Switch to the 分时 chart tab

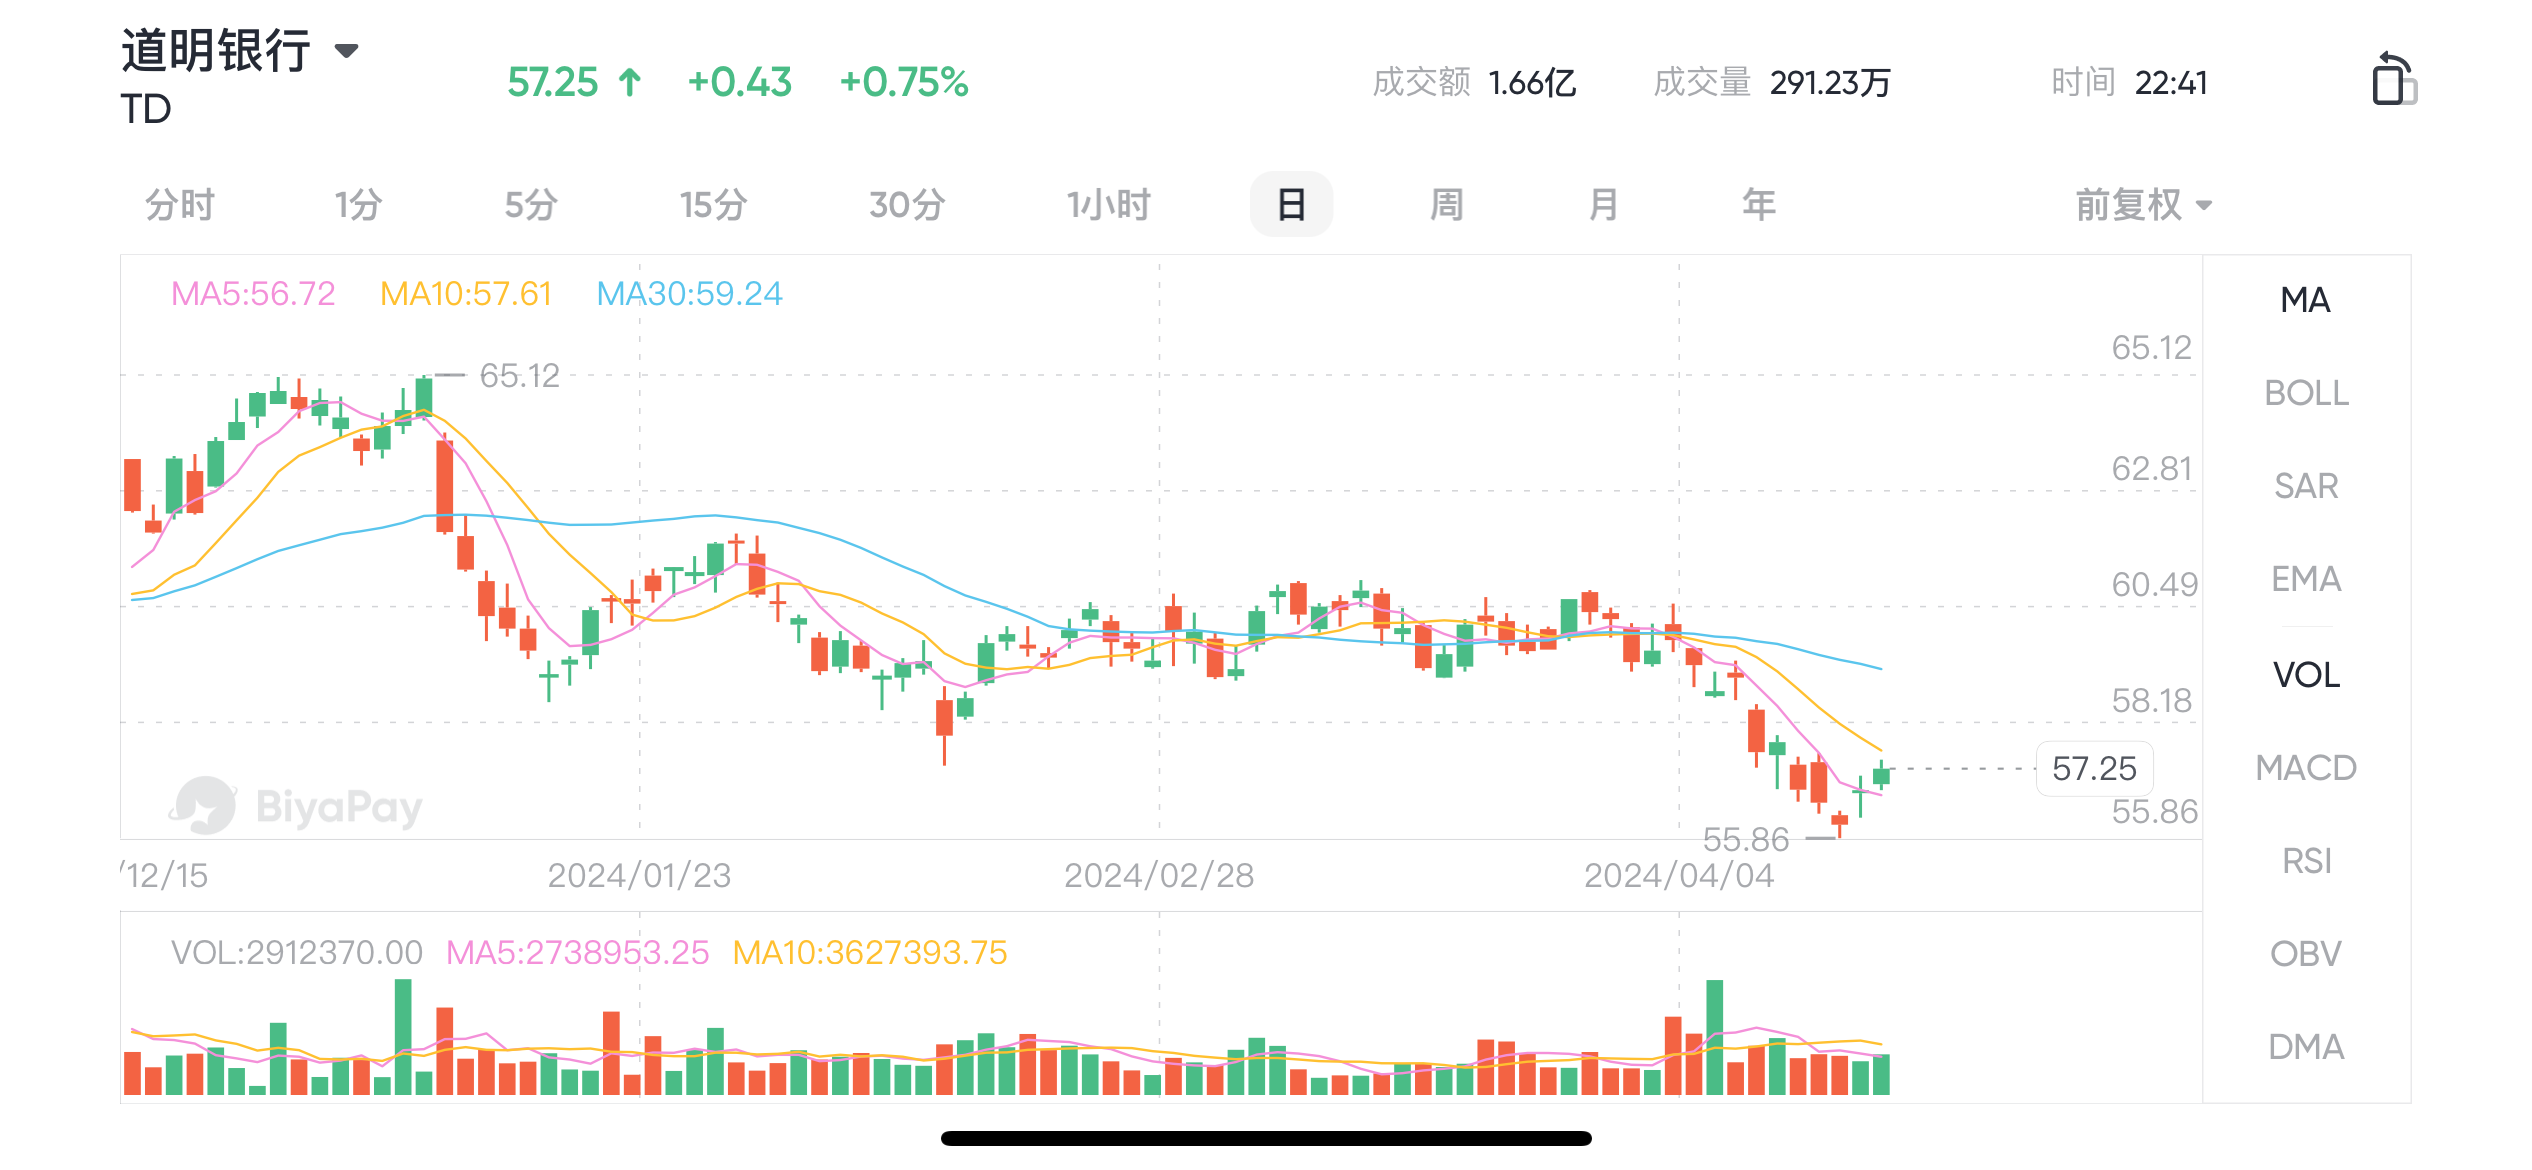(180, 205)
